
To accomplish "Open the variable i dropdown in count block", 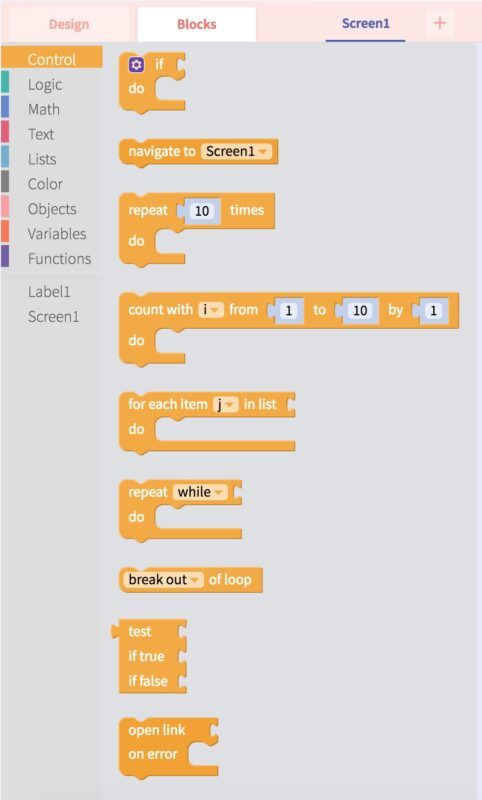I will coord(211,310).
